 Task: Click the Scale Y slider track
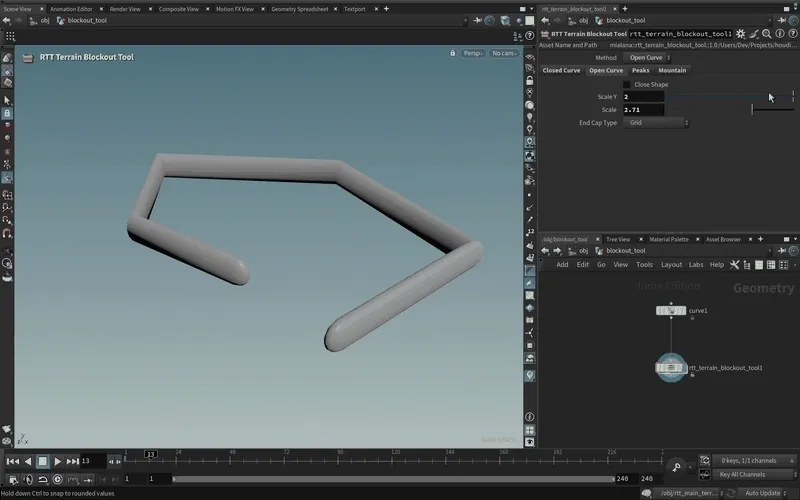point(731,96)
